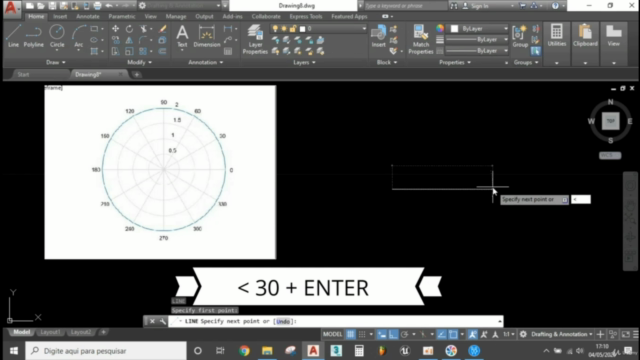Screen dimensions: 640x360
Task: Click the Plot print icon
Action: pos(97,6)
